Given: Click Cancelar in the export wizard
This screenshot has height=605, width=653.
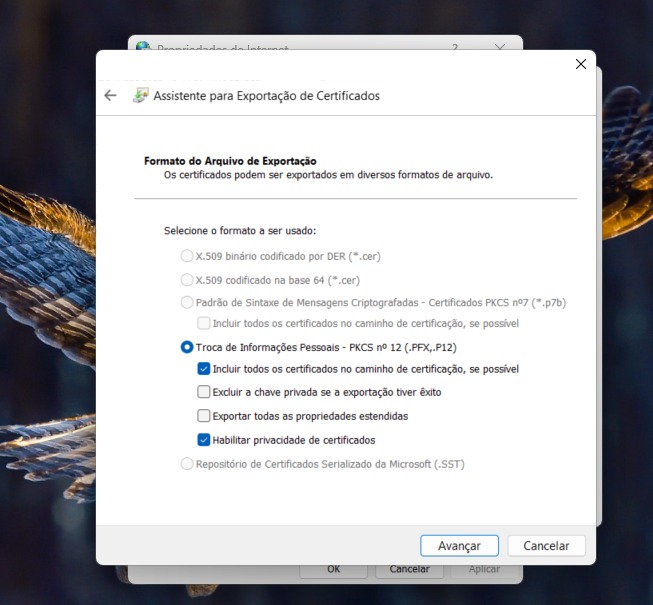Looking at the screenshot, I should point(546,546).
